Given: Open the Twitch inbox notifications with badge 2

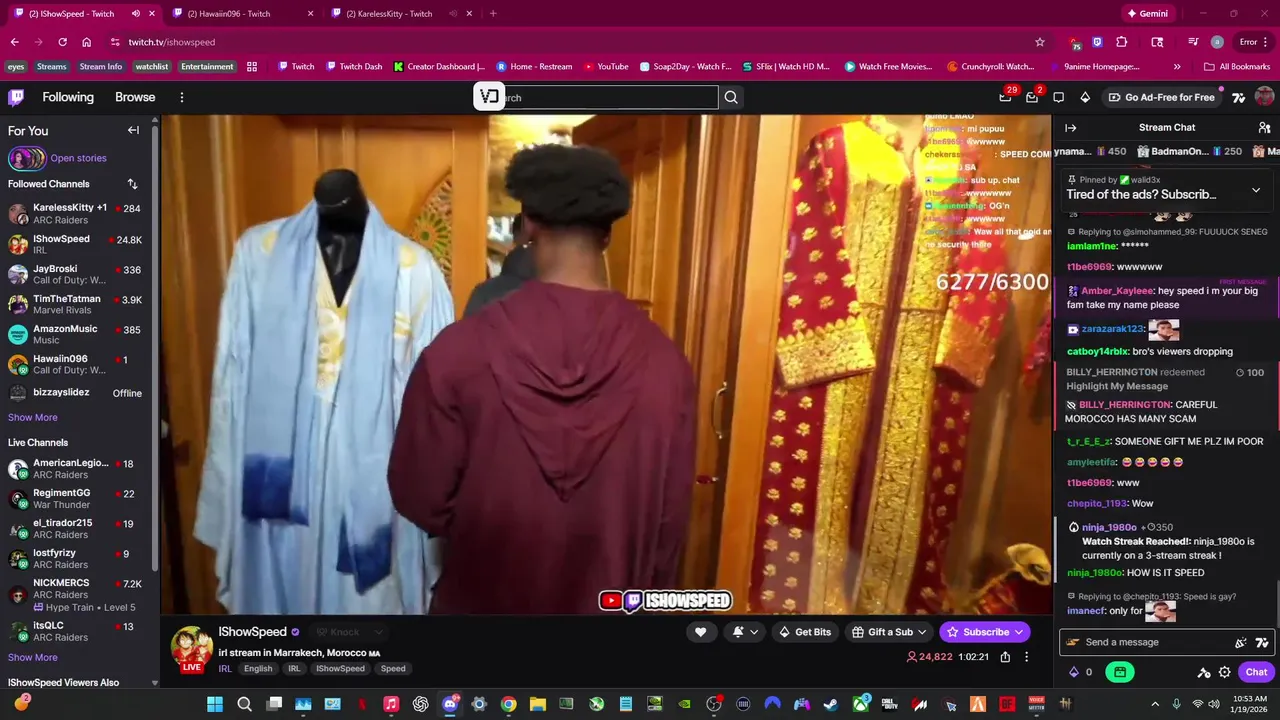Looking at the screenshot, I should pos(1032,97).
